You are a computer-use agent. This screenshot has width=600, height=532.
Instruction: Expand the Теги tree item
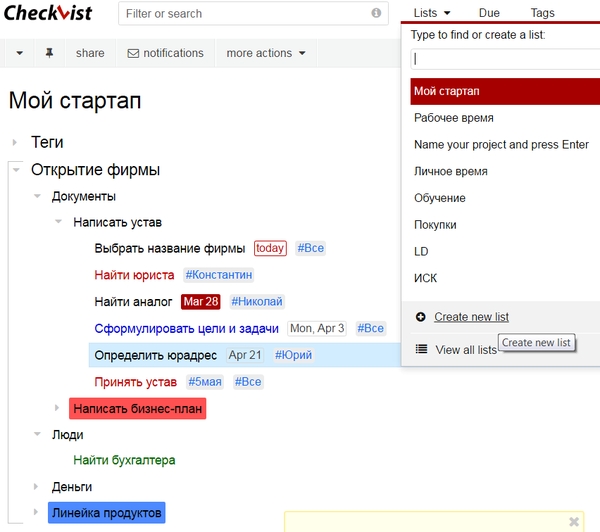tap(15, 143)
